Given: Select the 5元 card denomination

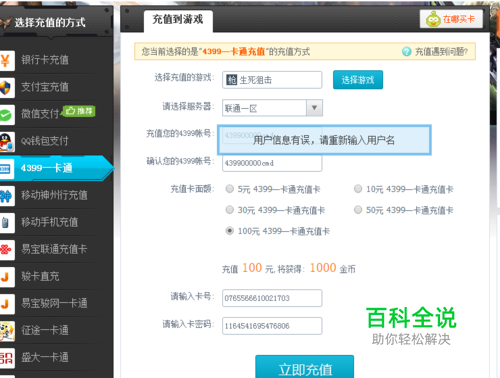Looking at the screenshot, I should point(230,189).
